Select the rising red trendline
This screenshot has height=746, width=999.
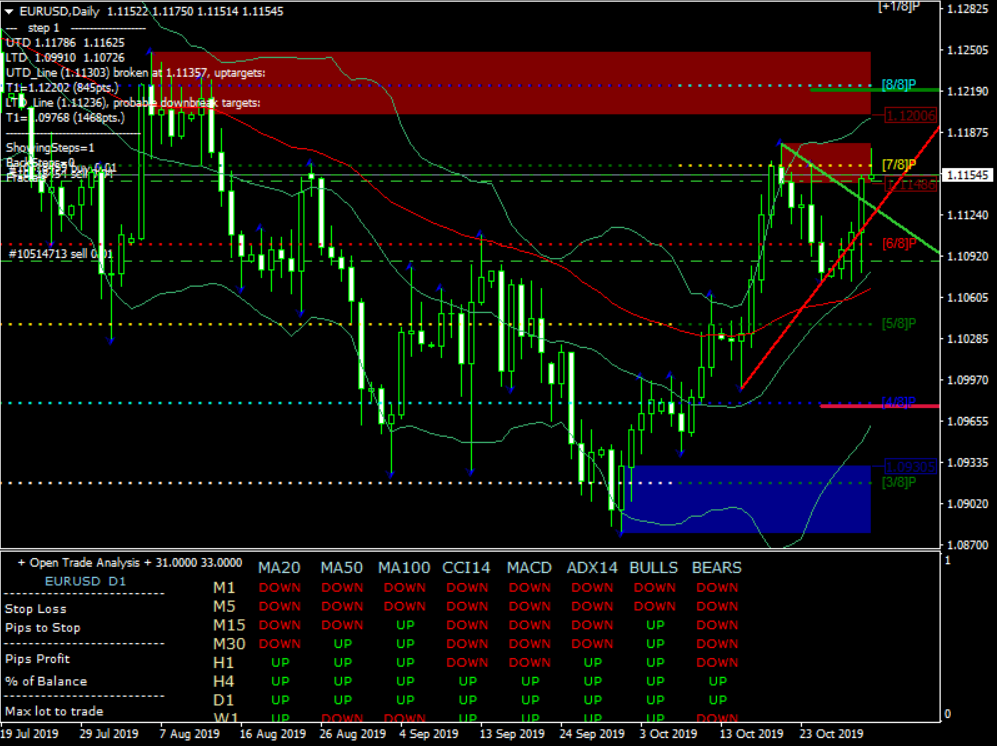pyautogui.click(x=840, y=258)
